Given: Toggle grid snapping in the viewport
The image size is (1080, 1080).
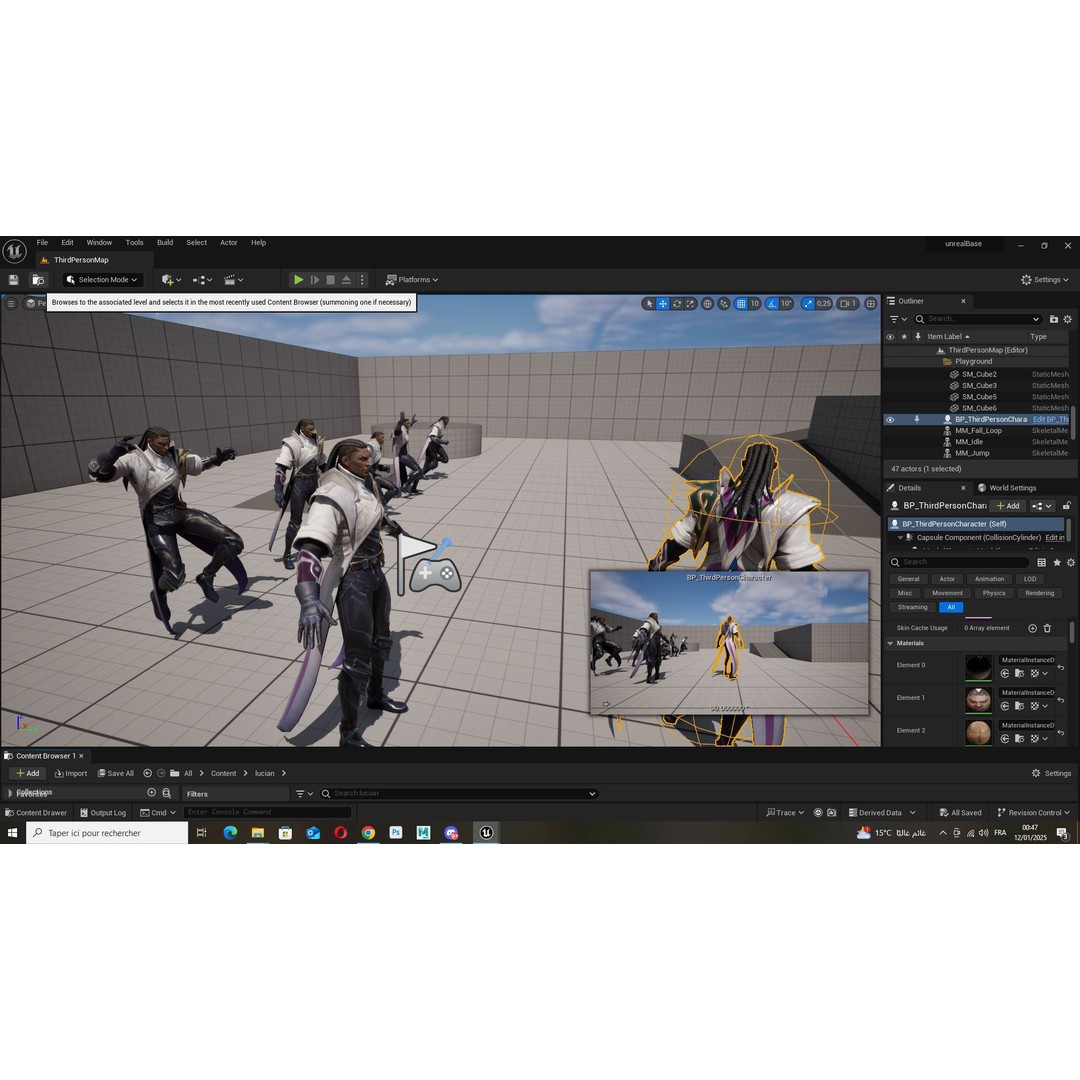Looking at the screenshot, I should (x=741, y=304).
